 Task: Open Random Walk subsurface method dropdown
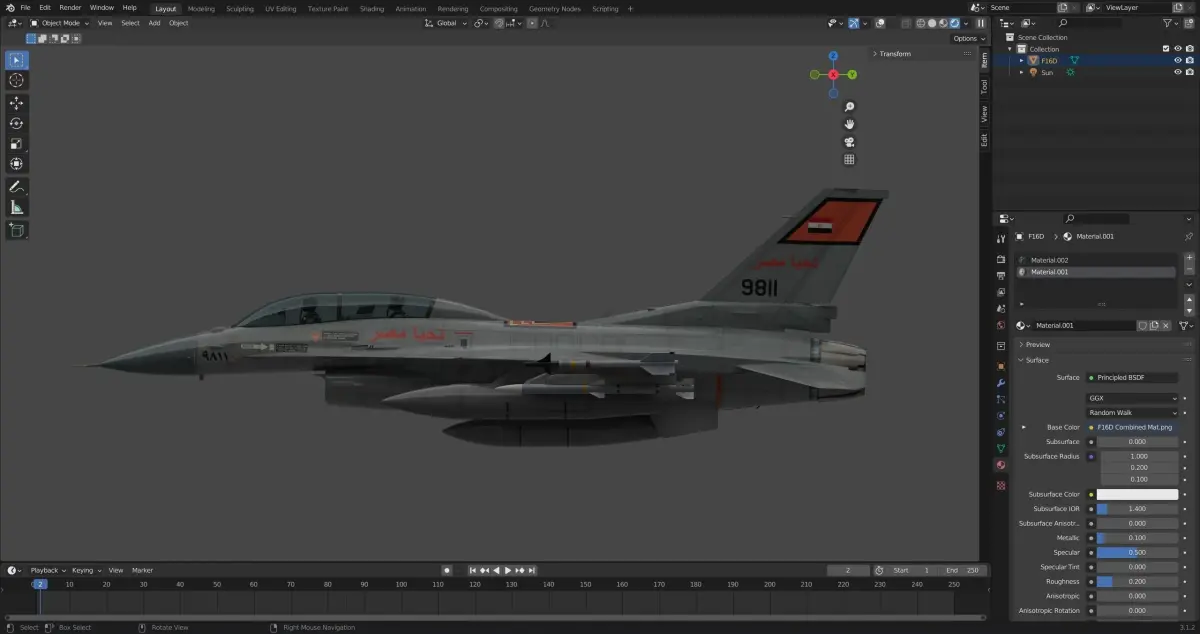point(1133,412)
